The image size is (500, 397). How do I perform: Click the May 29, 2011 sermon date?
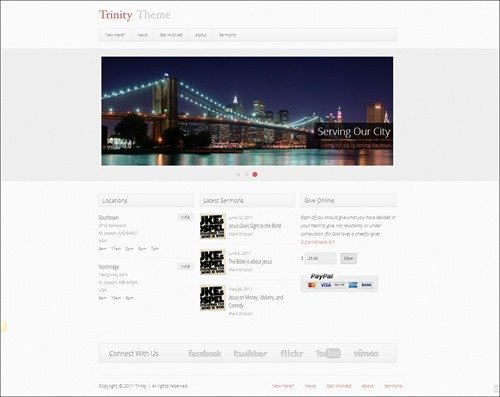click(x=240, y=289)
